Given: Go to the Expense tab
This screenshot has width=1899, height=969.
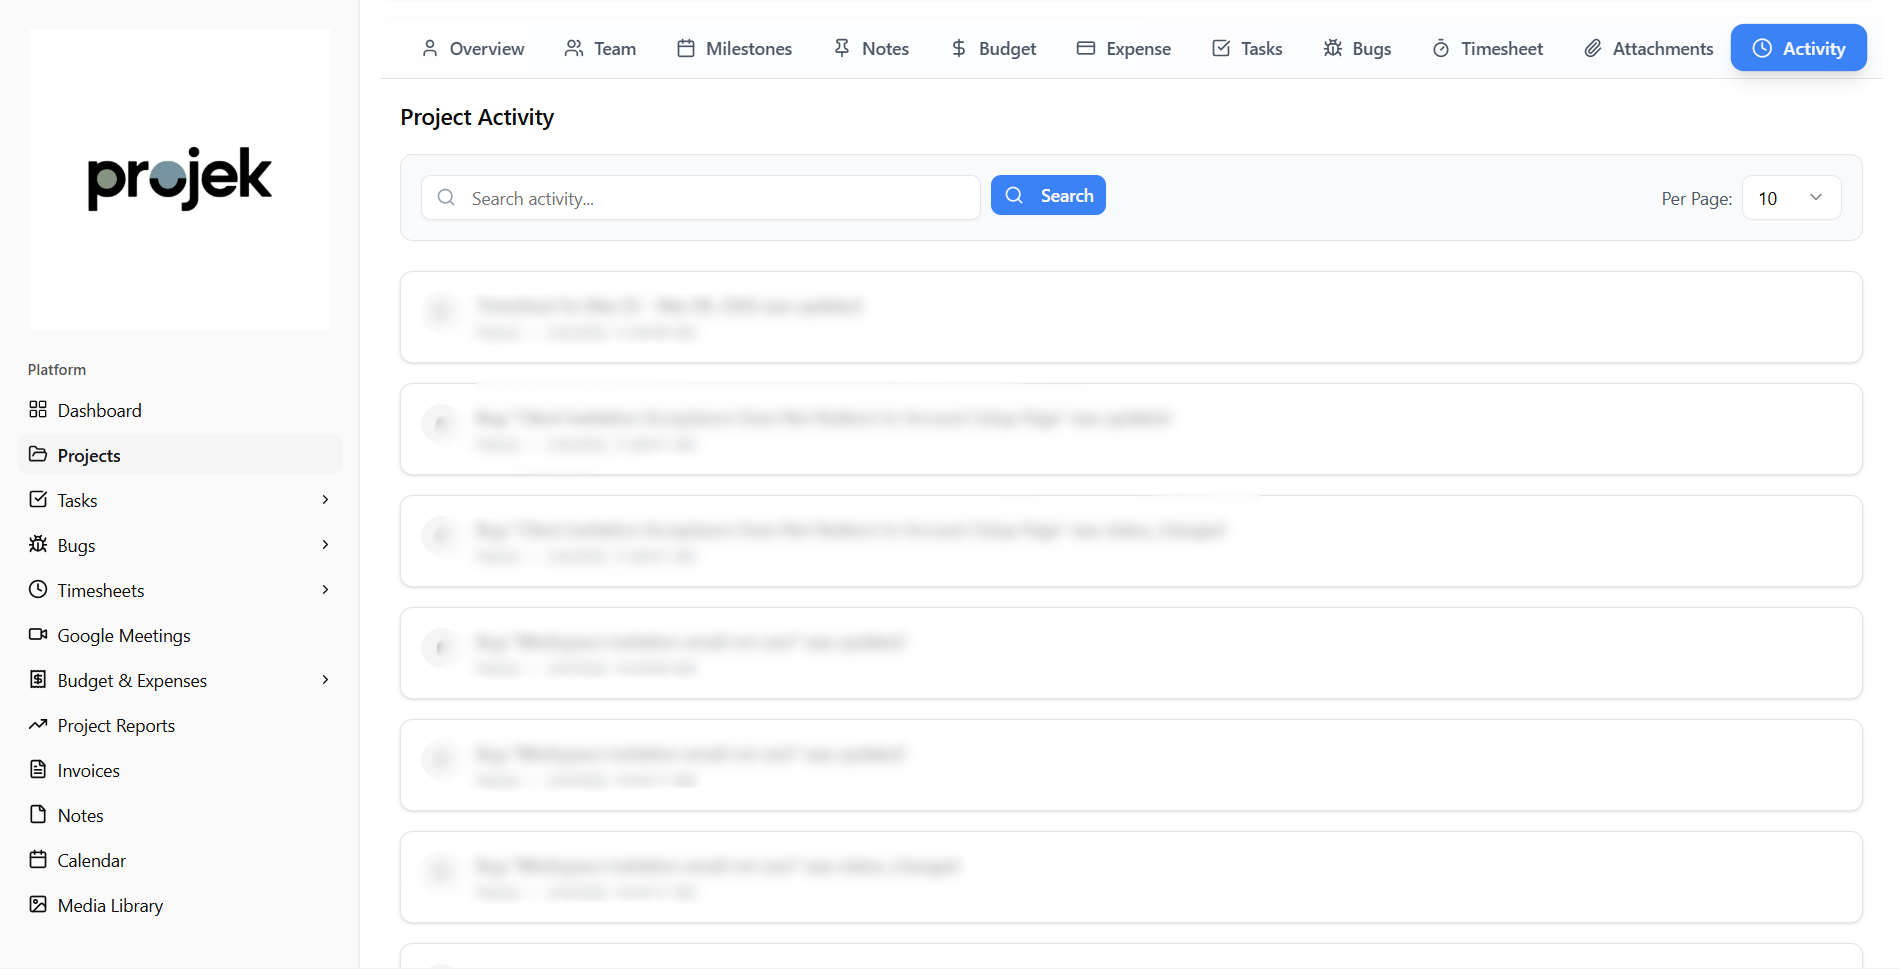Looking at the screenshot, I should (1124, 48).
